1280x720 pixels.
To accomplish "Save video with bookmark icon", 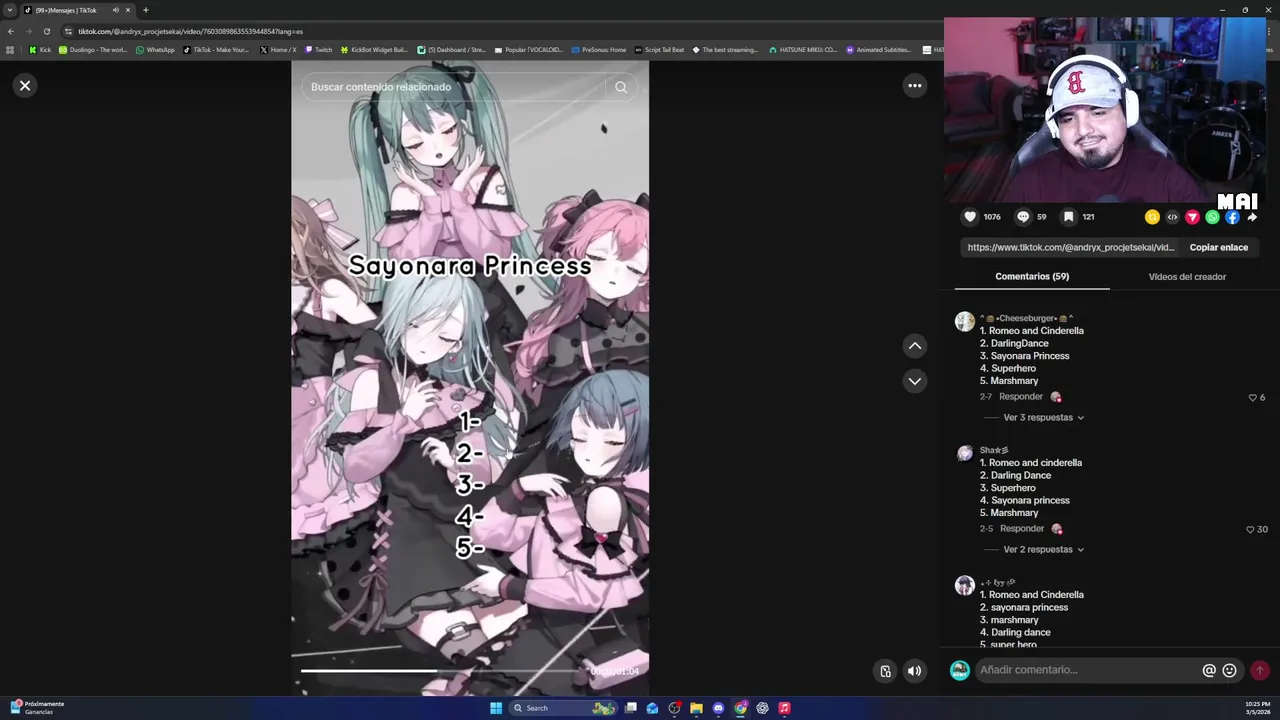I will tap(1068, 217).
